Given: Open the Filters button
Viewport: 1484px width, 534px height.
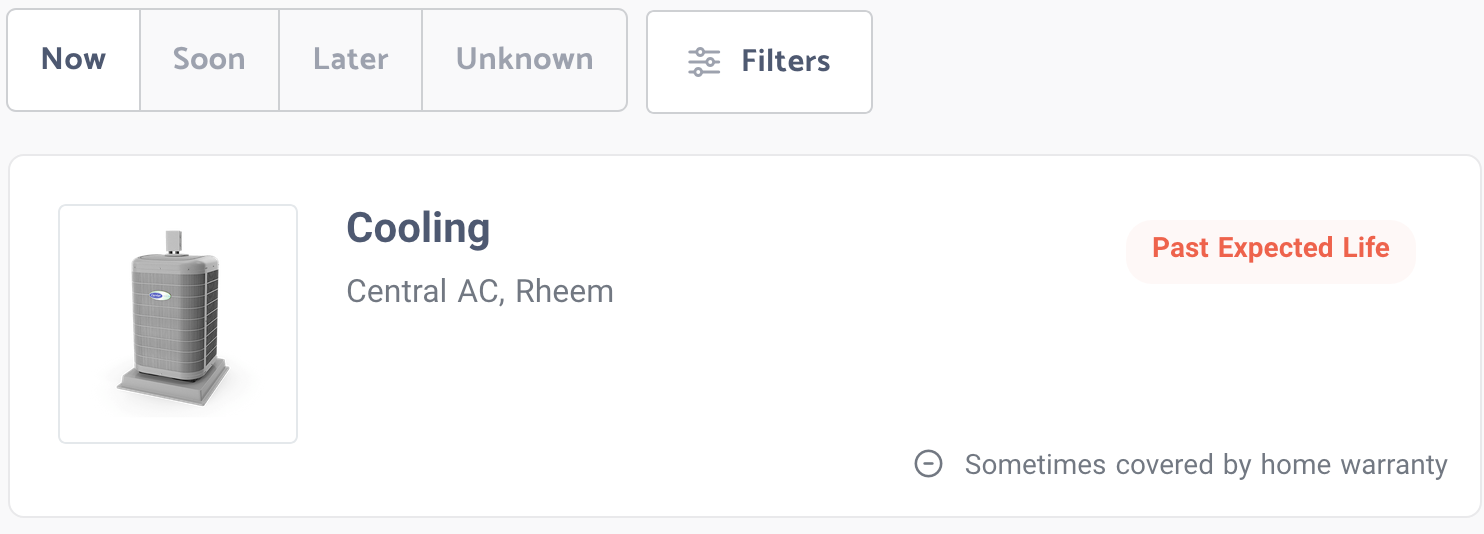Looking at the screenshot, I should pos(759,62).
